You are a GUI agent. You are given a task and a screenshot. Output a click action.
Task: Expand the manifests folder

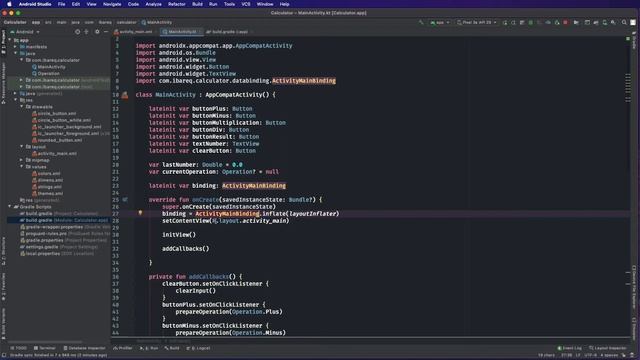click(x=16, y=47)
